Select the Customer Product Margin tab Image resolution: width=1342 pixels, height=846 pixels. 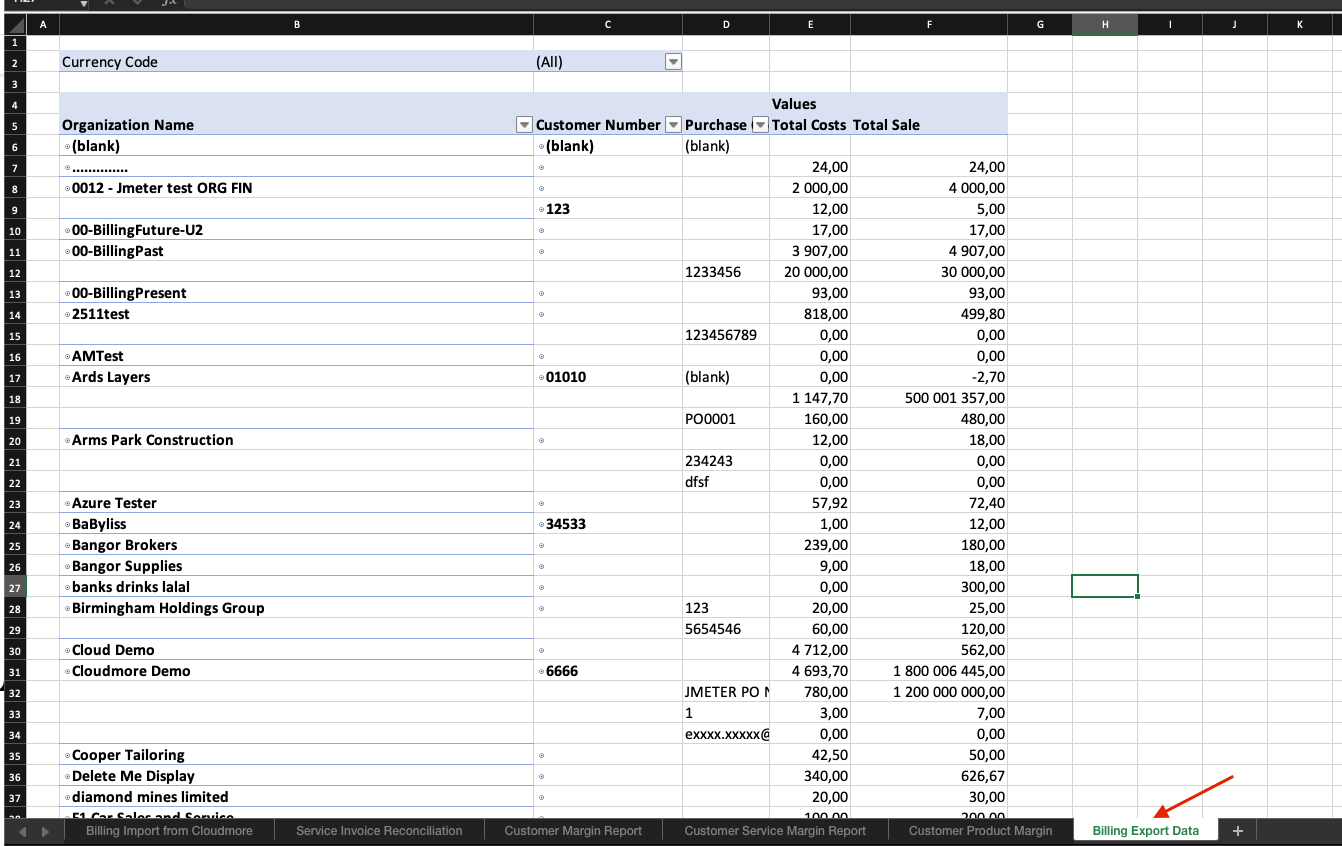pos(980,831)
